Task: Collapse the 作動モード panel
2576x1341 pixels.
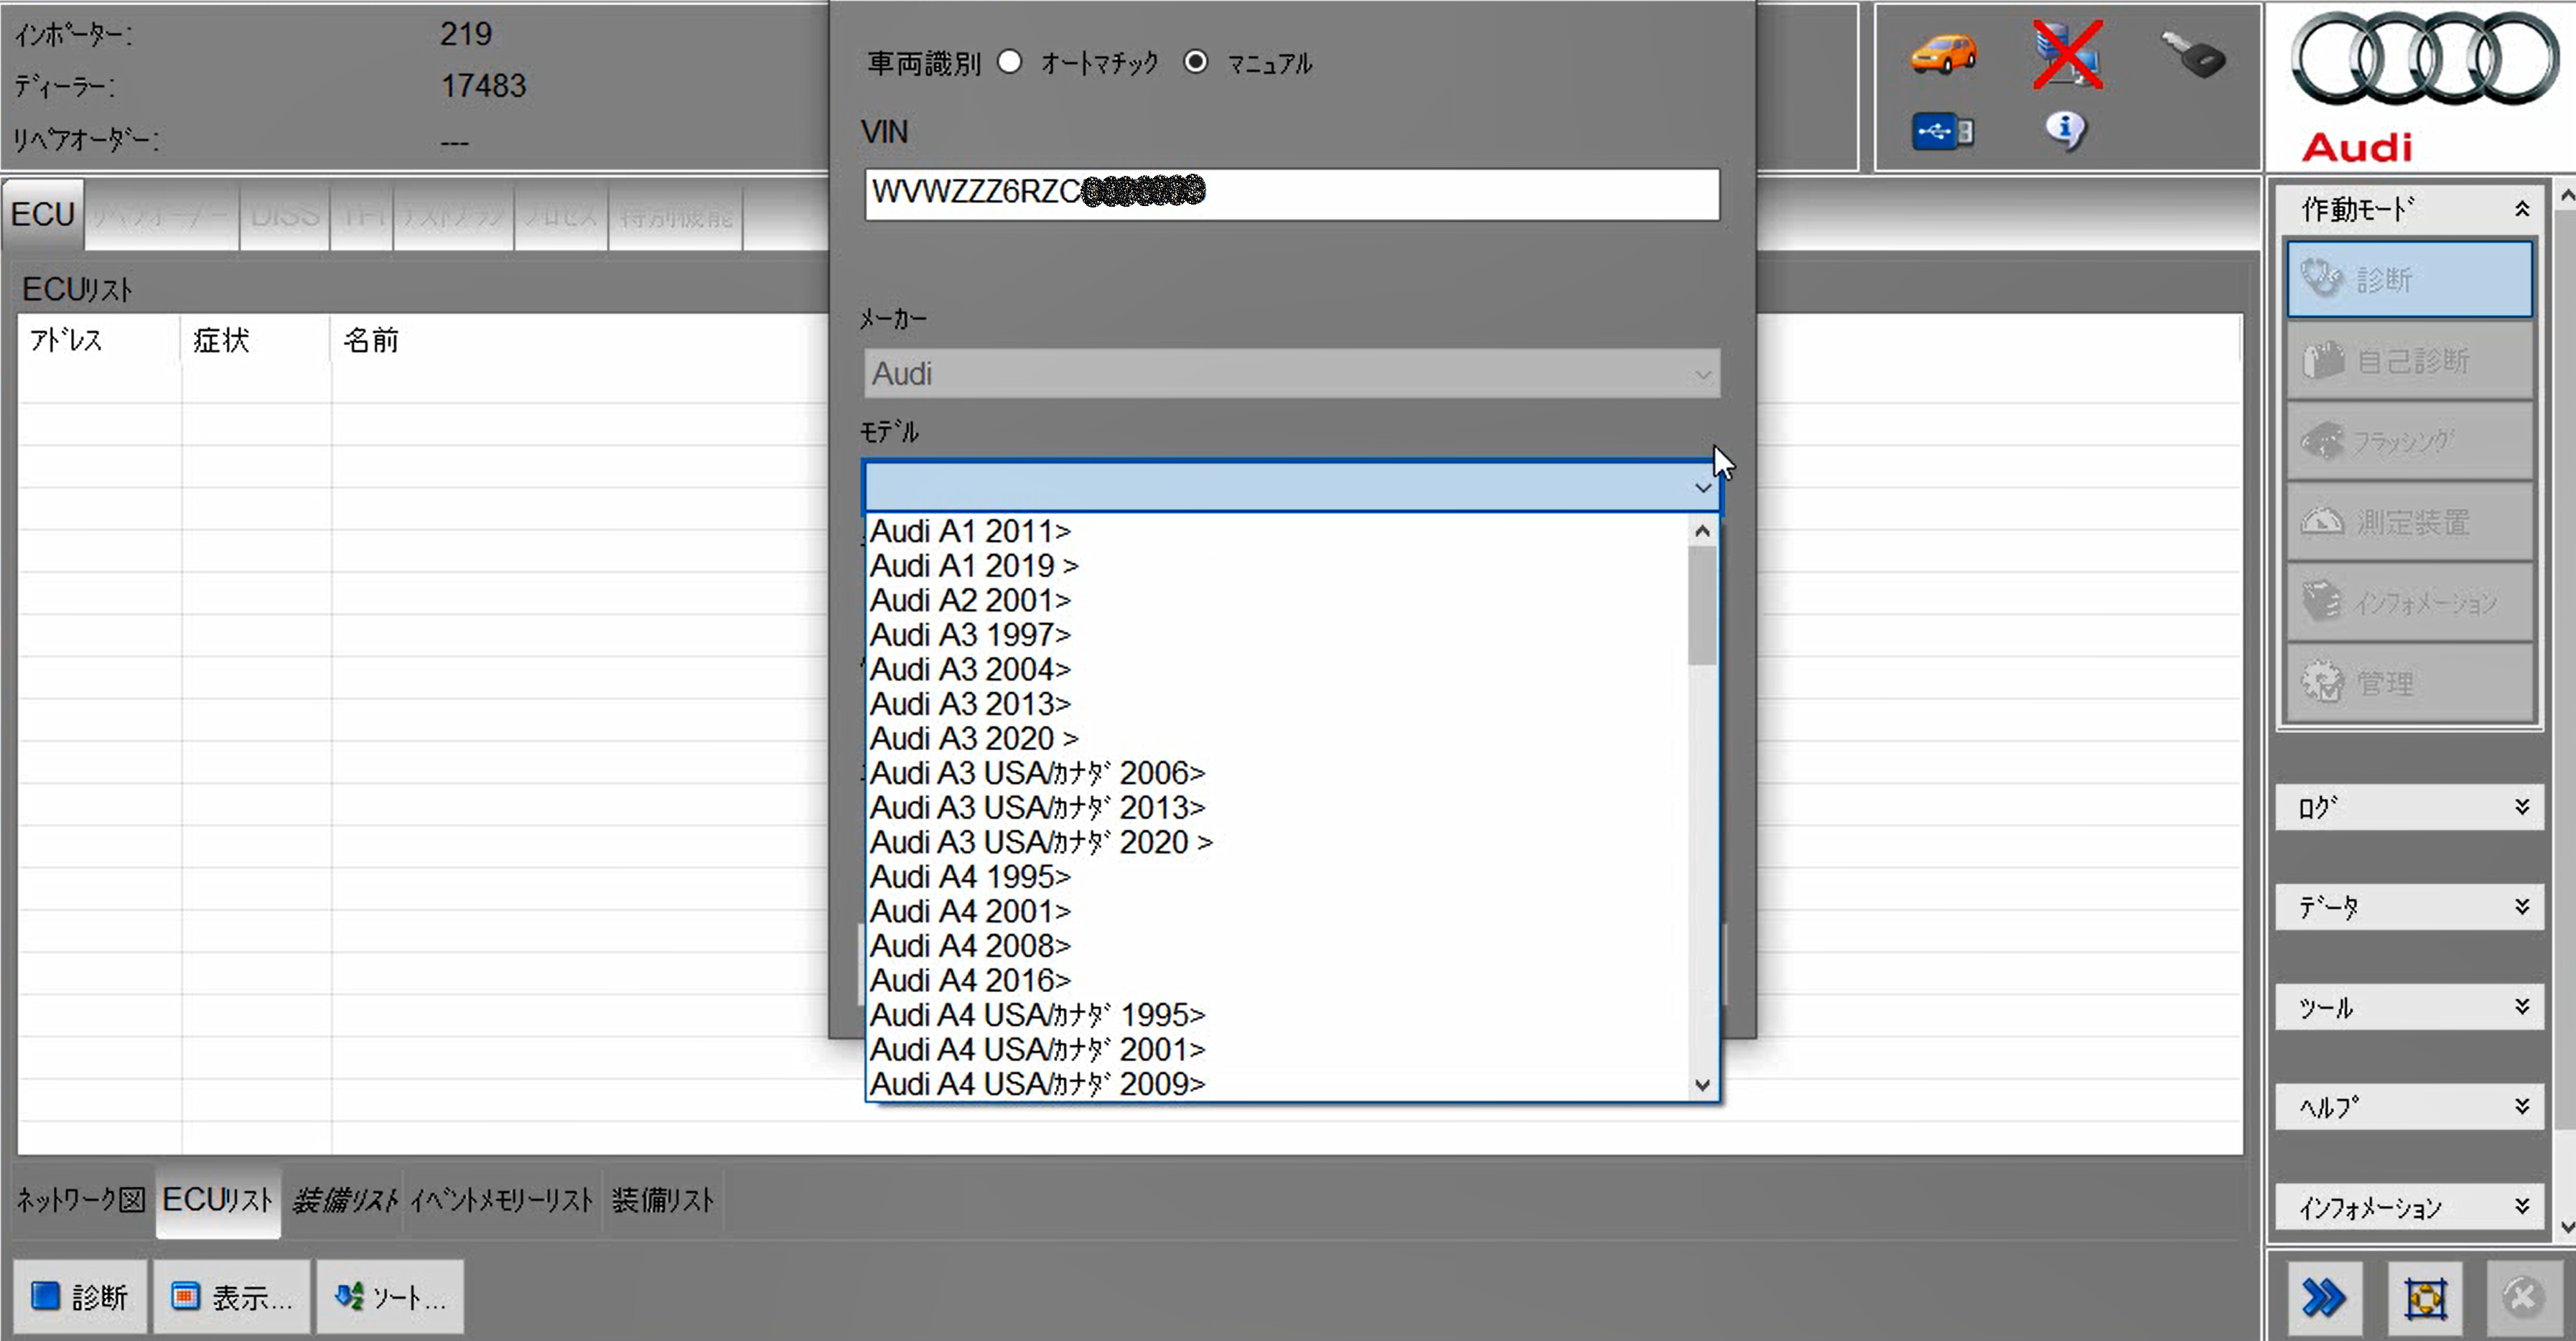Action: (x=2522, y=208)
